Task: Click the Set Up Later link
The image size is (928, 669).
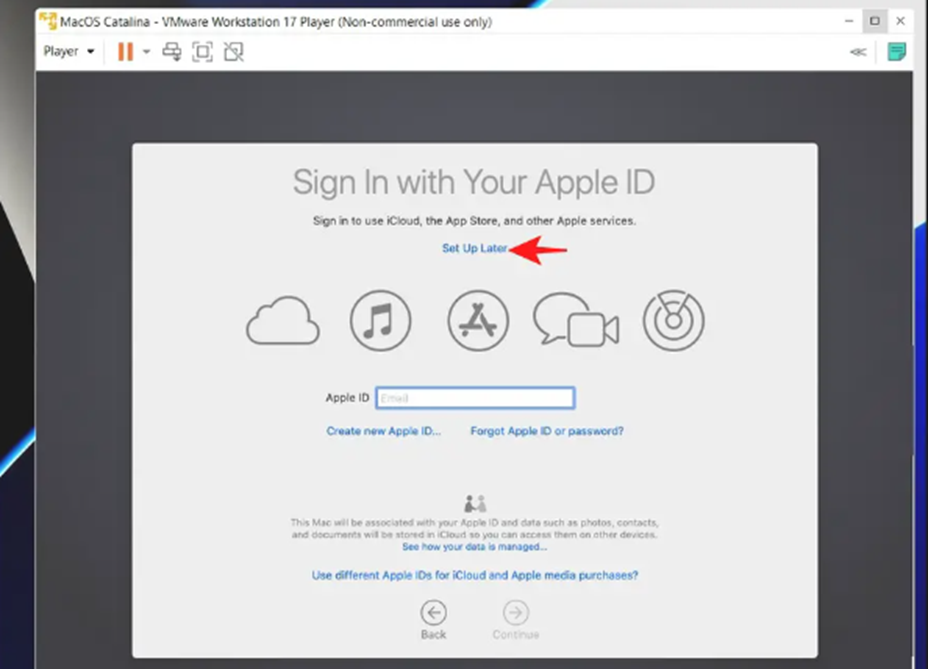Action: pos(475,248)
